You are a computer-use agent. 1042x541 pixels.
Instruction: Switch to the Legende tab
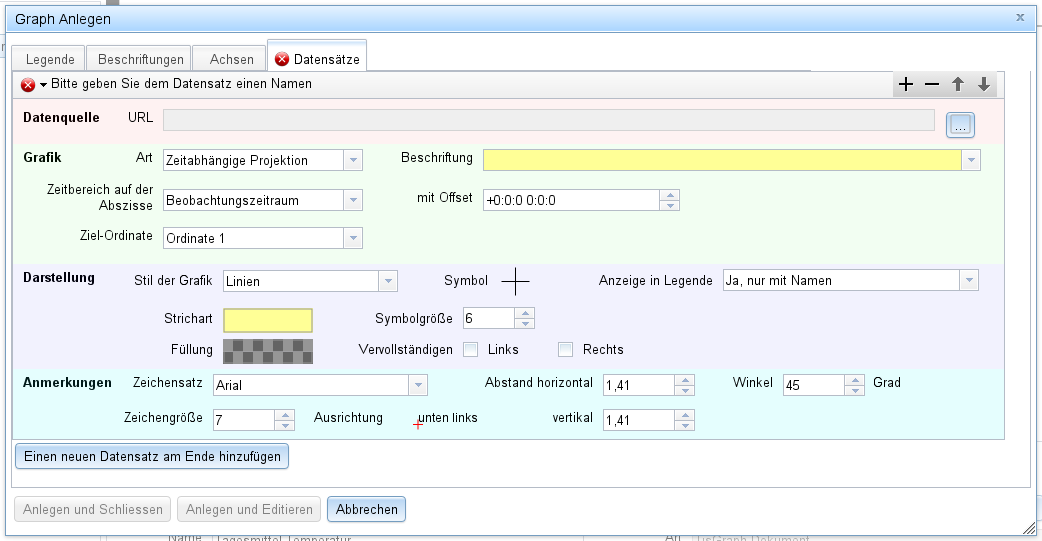tap(49, 59)
